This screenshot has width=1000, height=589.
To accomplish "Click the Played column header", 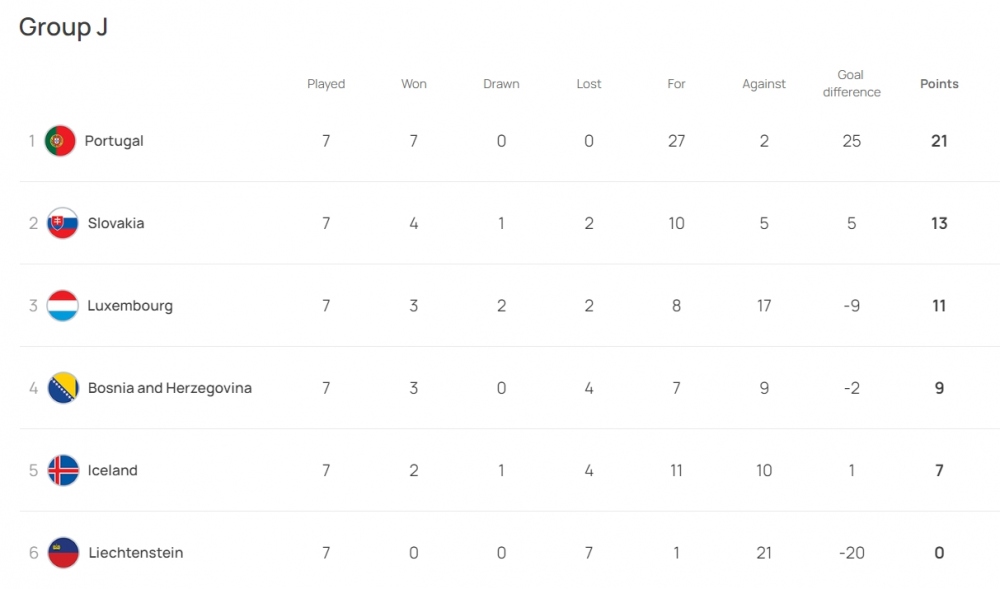I will (326, 84).
